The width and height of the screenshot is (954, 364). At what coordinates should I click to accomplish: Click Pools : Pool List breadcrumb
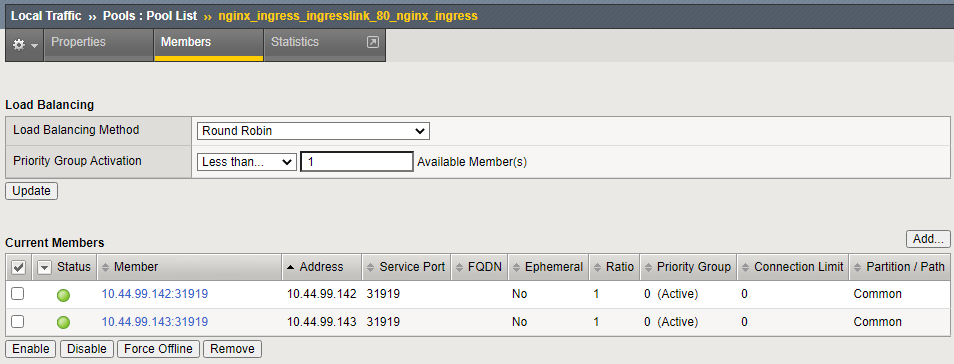(150, 16)
